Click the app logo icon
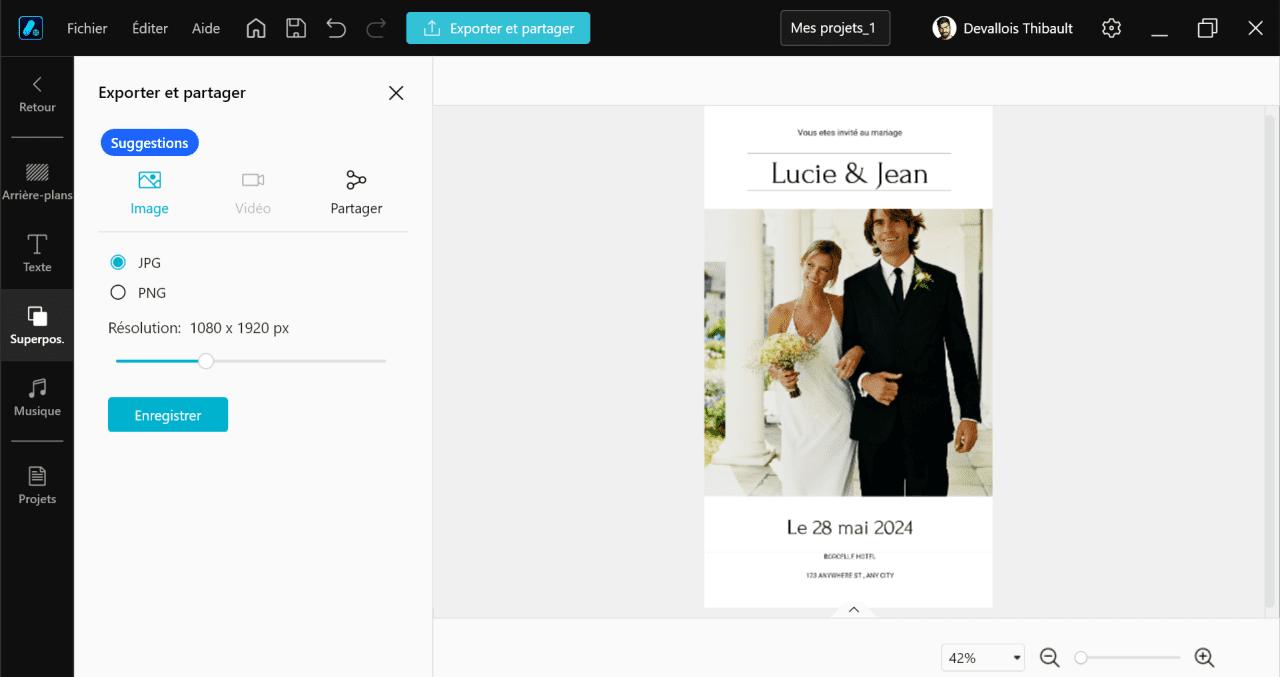Viewport: 1280px width, 677px height. (x=30, y=28)
